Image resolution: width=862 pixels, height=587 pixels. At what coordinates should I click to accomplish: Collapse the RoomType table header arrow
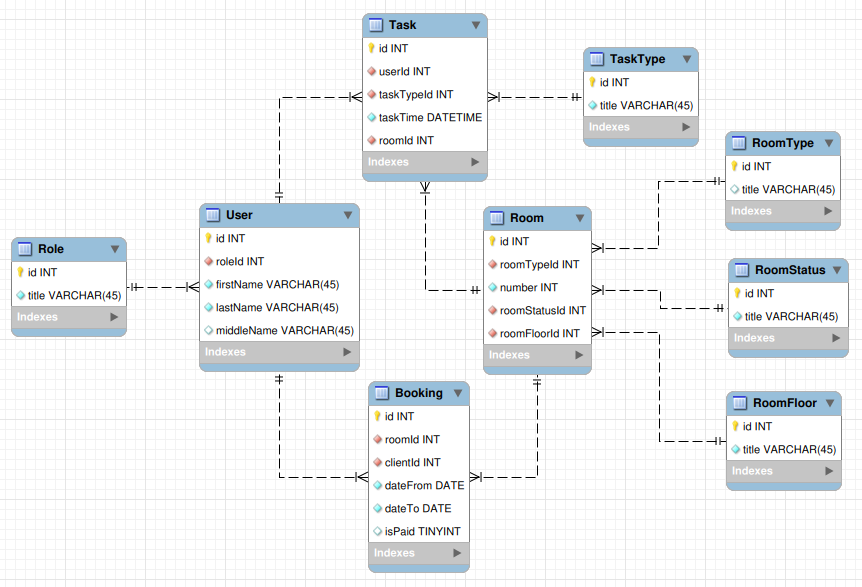pos(828,143)
